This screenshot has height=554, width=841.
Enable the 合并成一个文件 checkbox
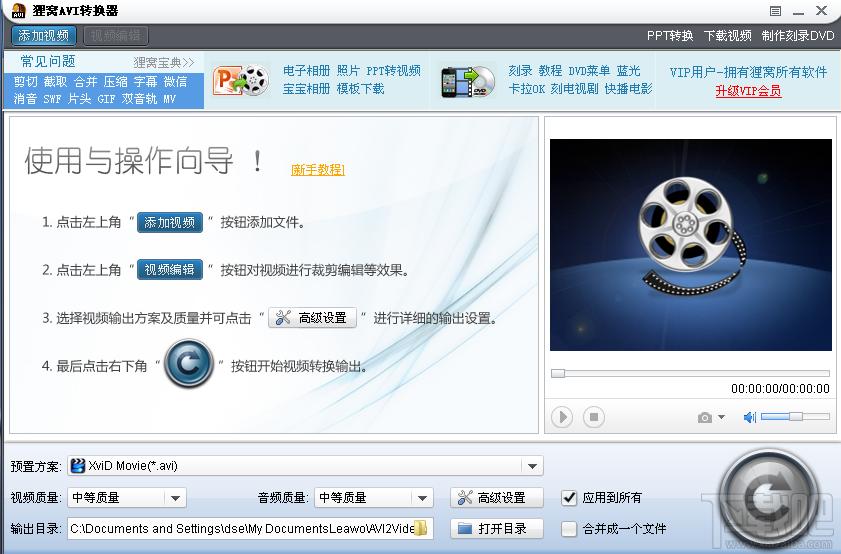569,529
